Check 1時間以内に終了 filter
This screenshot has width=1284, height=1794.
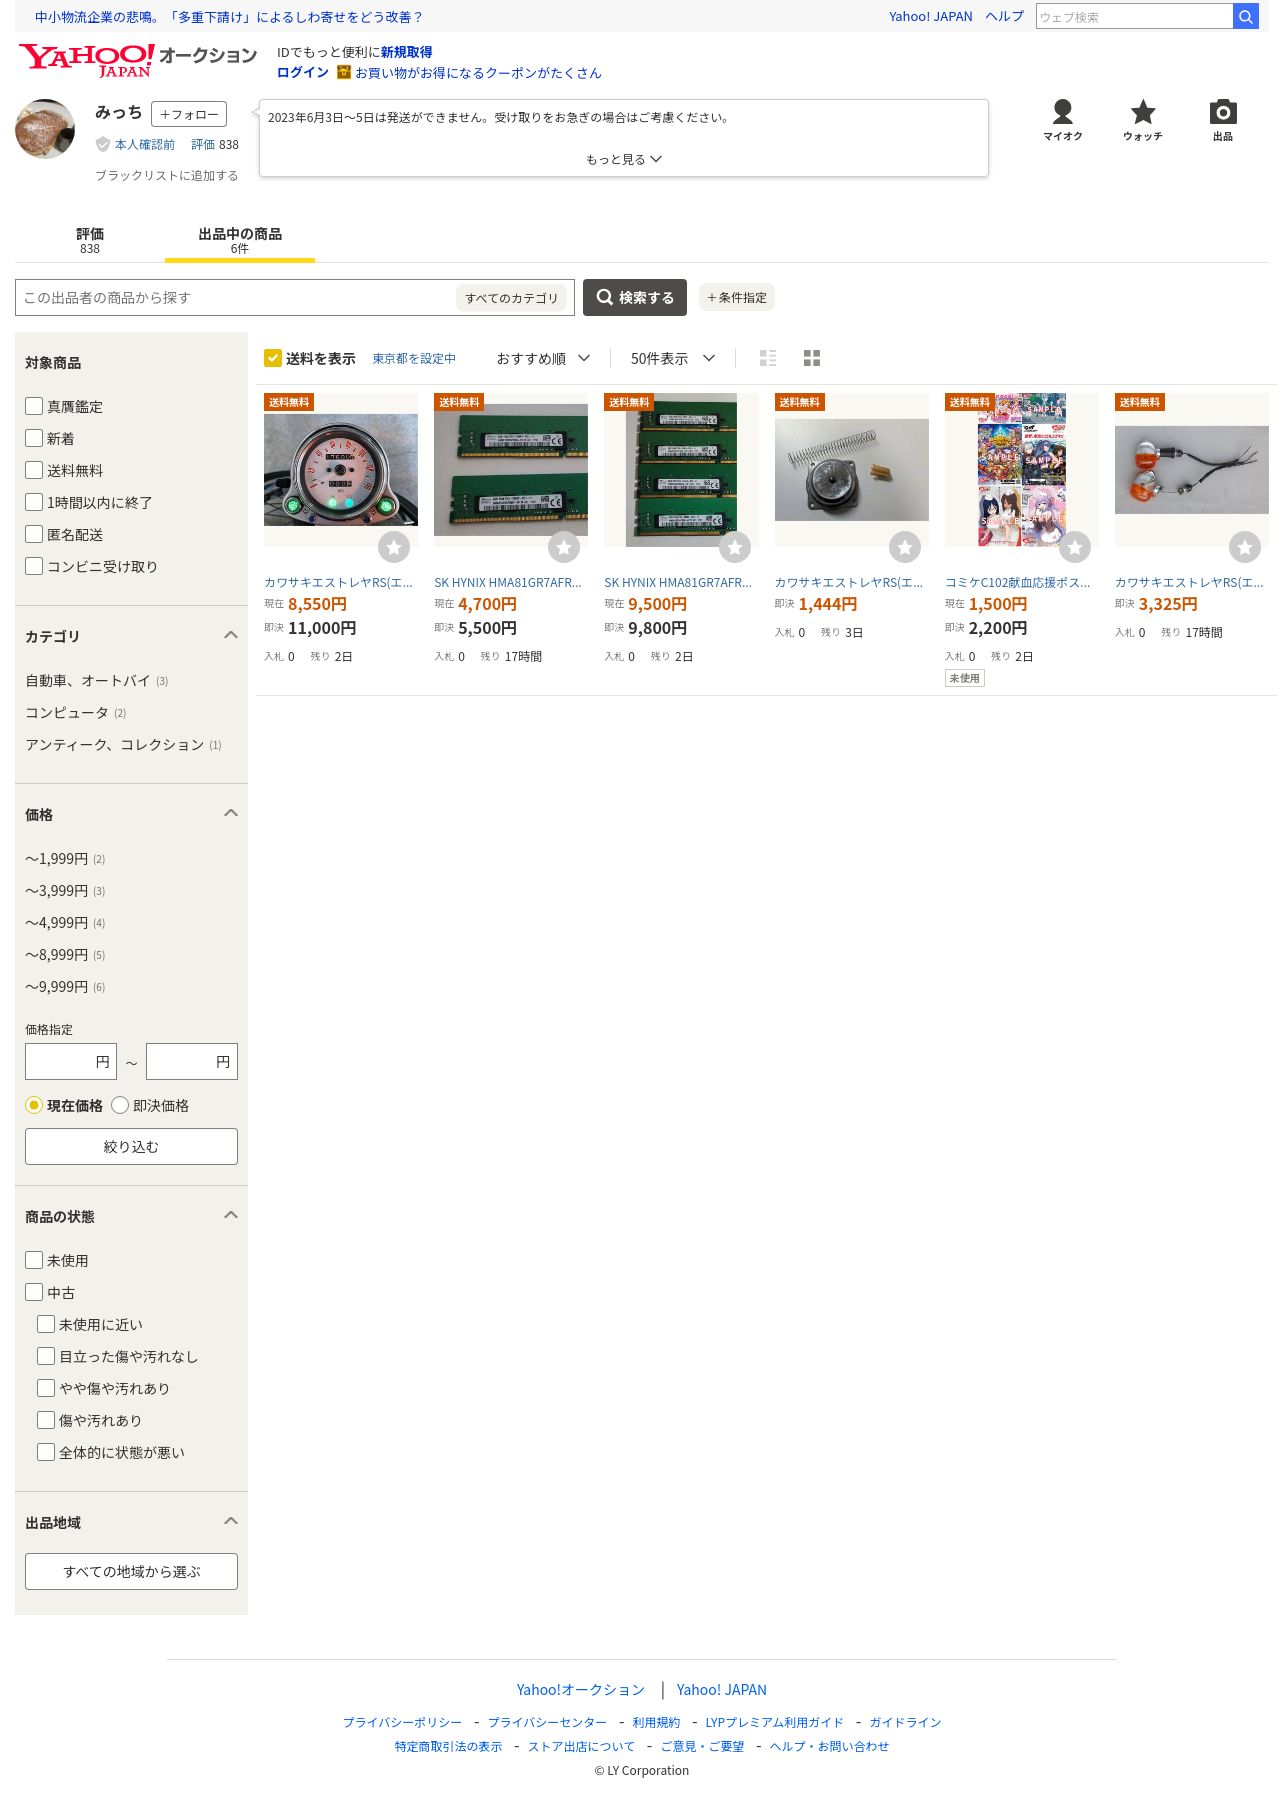pyautogui.click(x=34, y=502)
